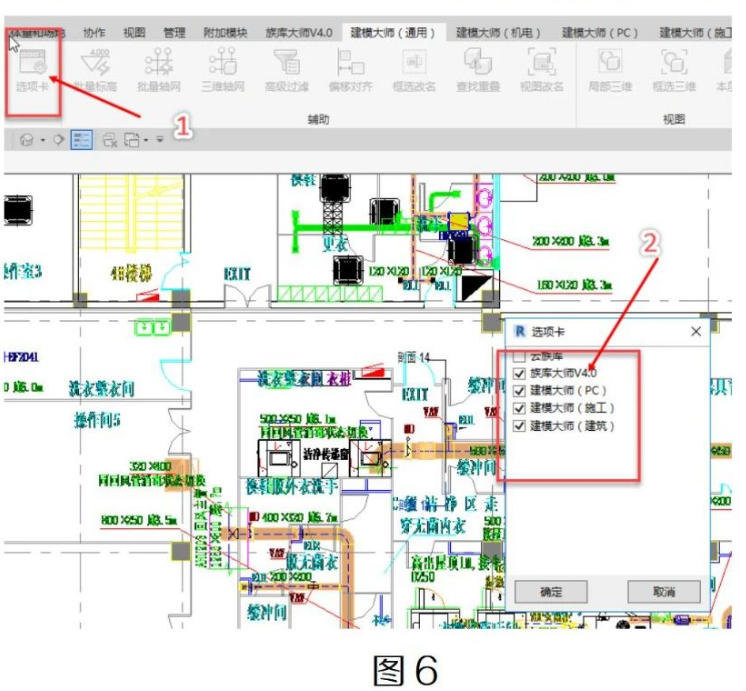
Task: Toggle the 建模大师（施工） checkbox
Action: (x=519, y=408)
